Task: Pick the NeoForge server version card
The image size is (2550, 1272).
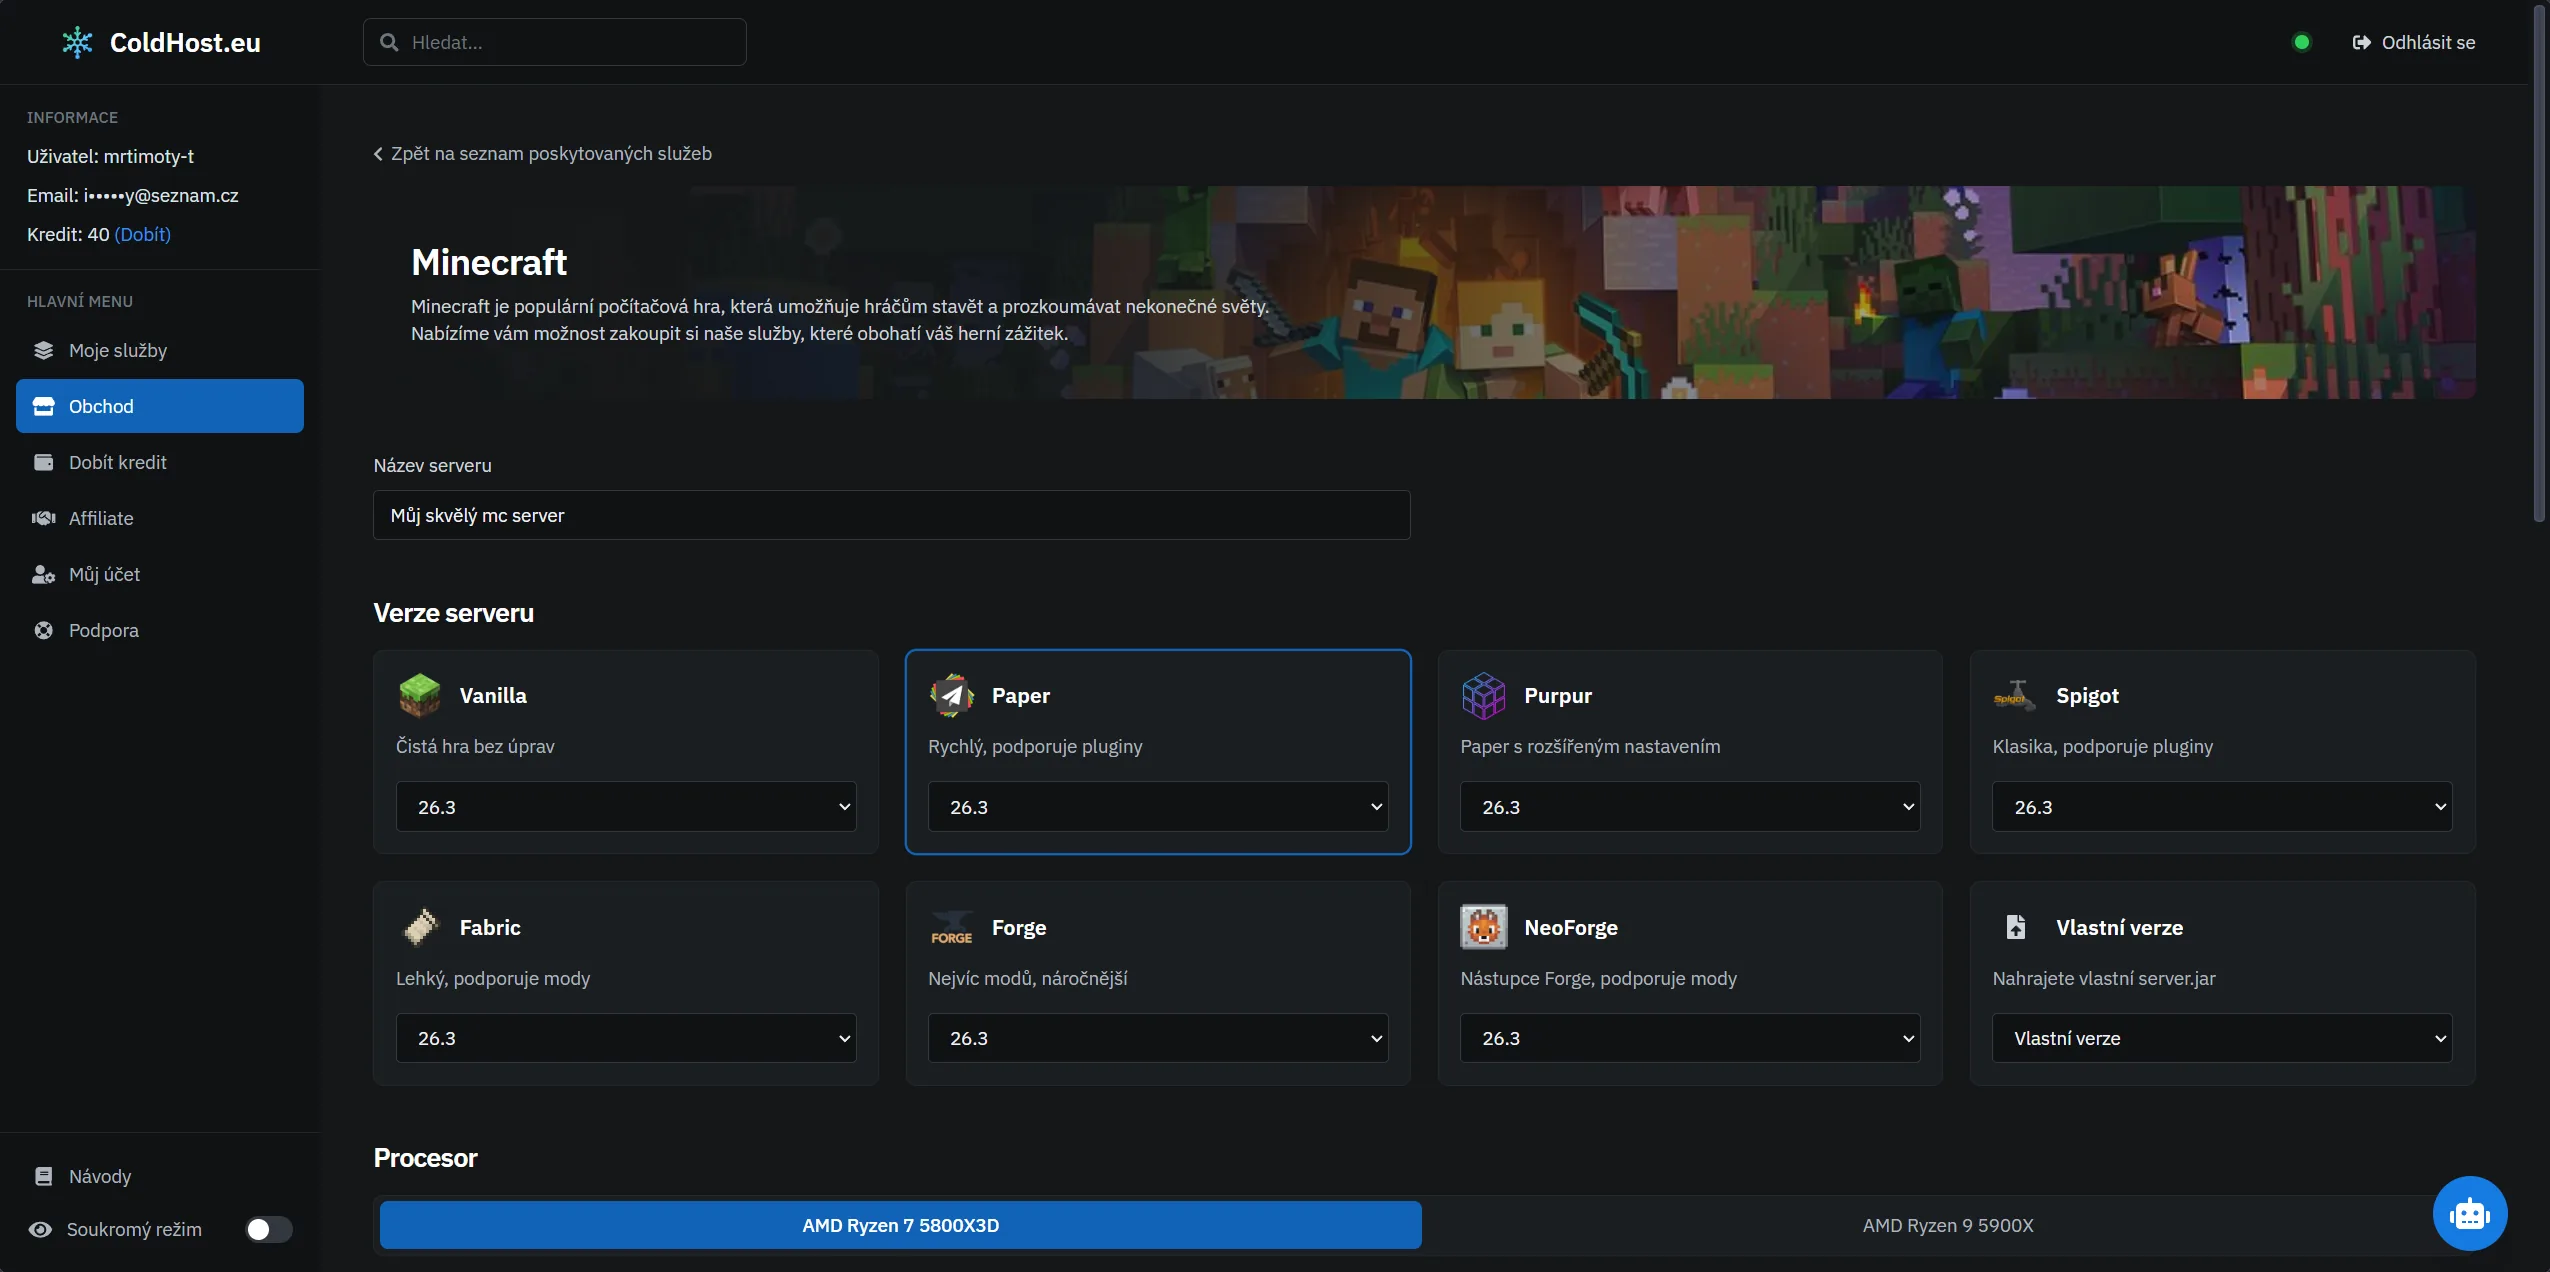Action: pos(1689,983)
